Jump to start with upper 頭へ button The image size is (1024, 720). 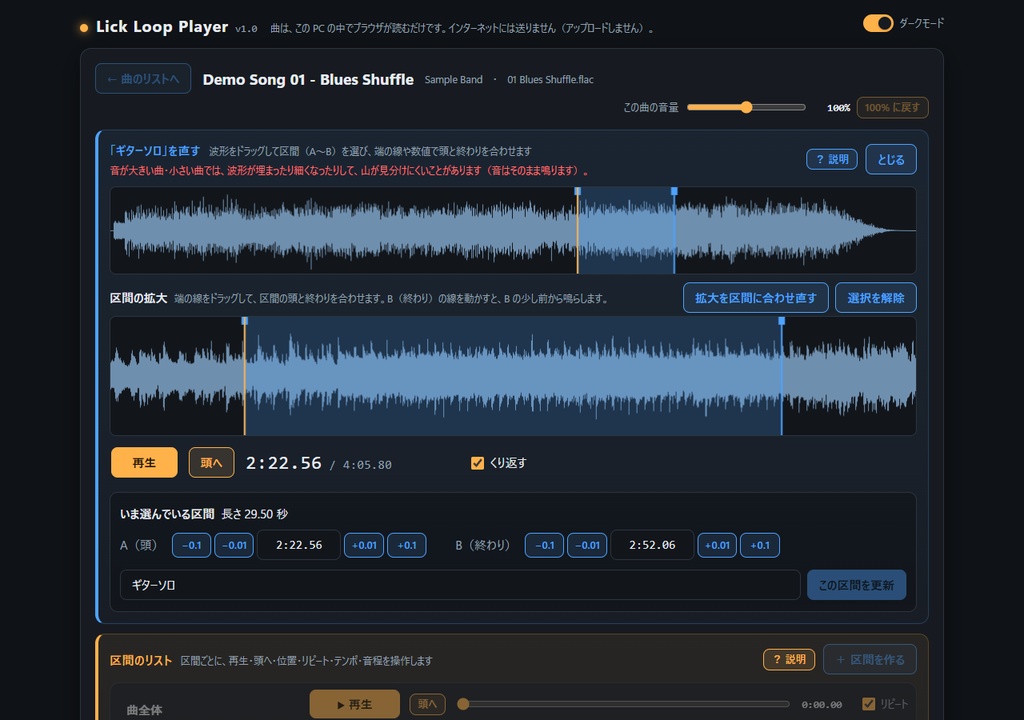[212, 463]
